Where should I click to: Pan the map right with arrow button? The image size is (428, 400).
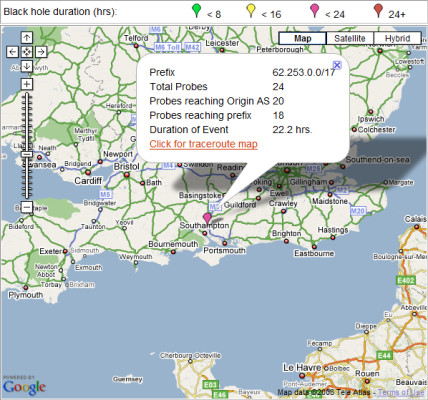coord(41,52)
